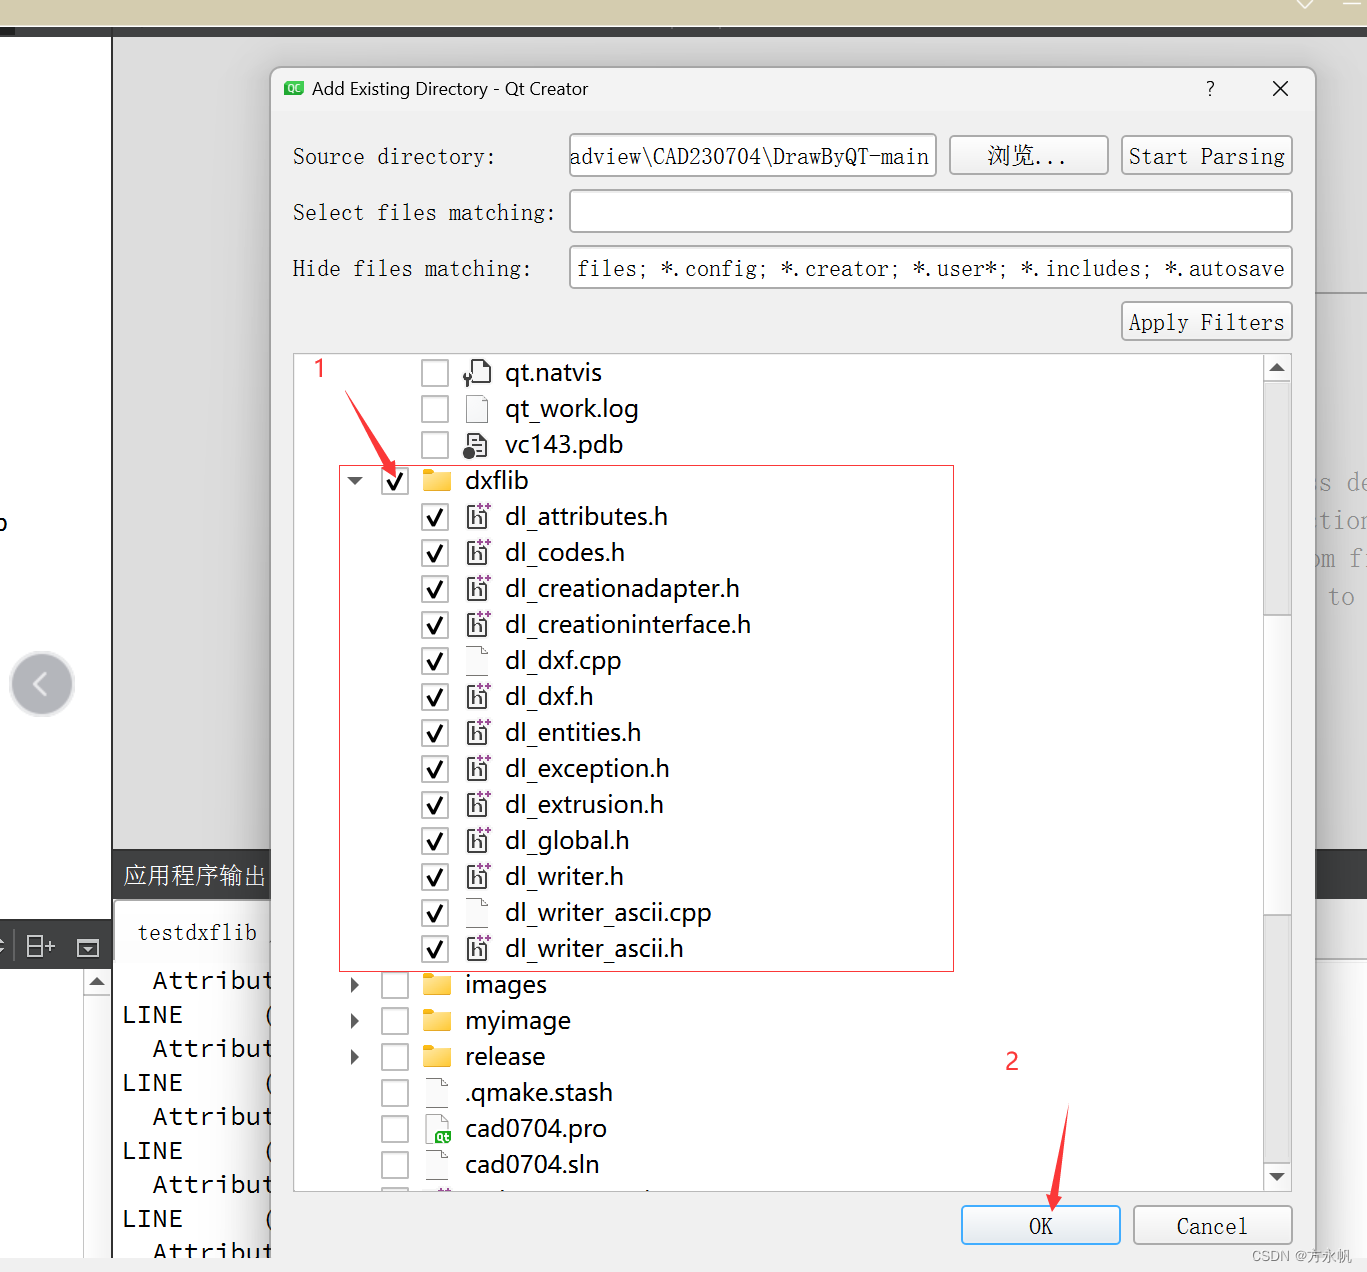Expand the images folder tree node
This screenshot has height=1272, width=1367.
point(355,985)
